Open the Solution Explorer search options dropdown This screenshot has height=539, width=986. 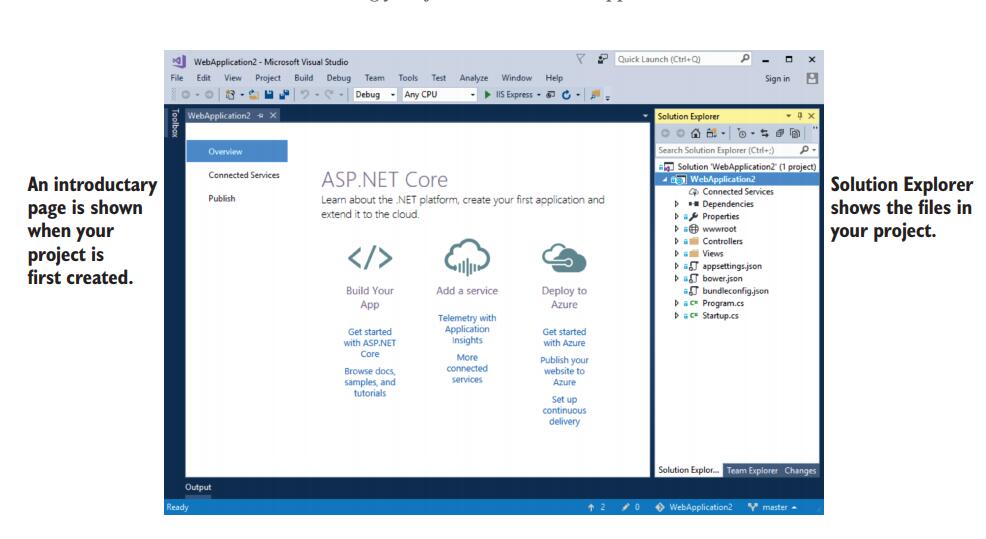pyautogui.click(x=814, y=150)
